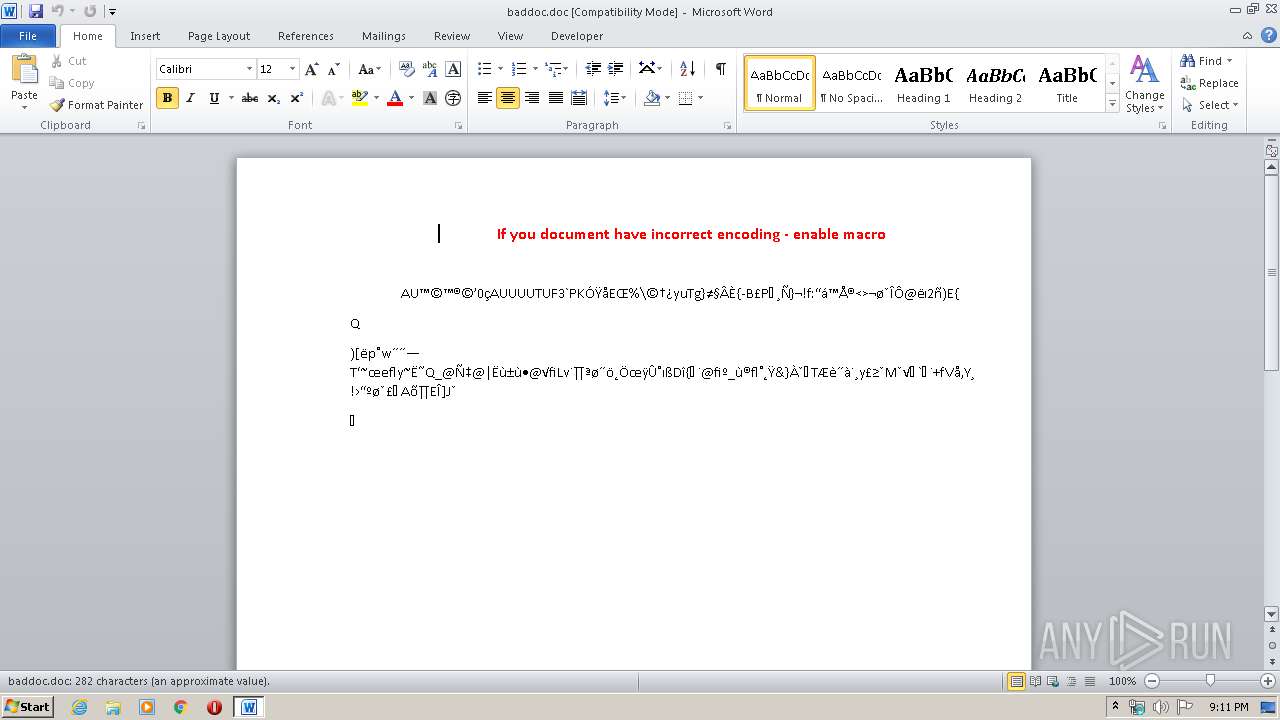
Task: Switch to Full Screen Reading view
Action: 1035,681
